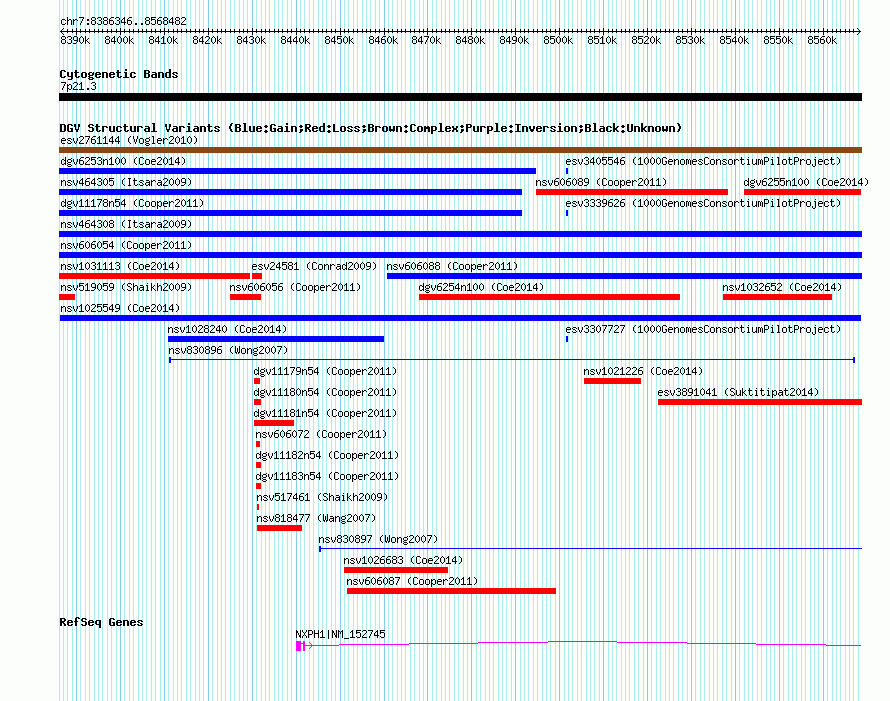Open nsv606072 (Cooper2011) label
Viewport: 890px width, 701px height.
[x=321, y=434]
